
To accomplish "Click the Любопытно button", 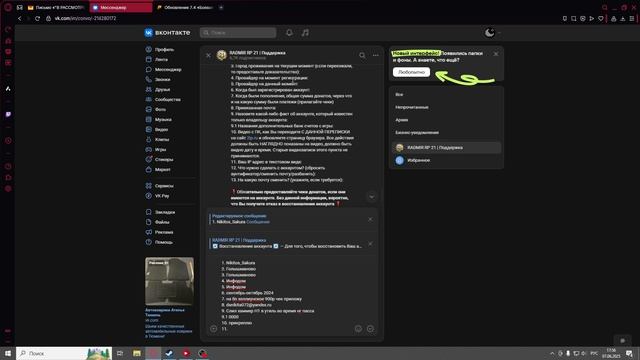I will pyautogui.click(x=411, y=72).
